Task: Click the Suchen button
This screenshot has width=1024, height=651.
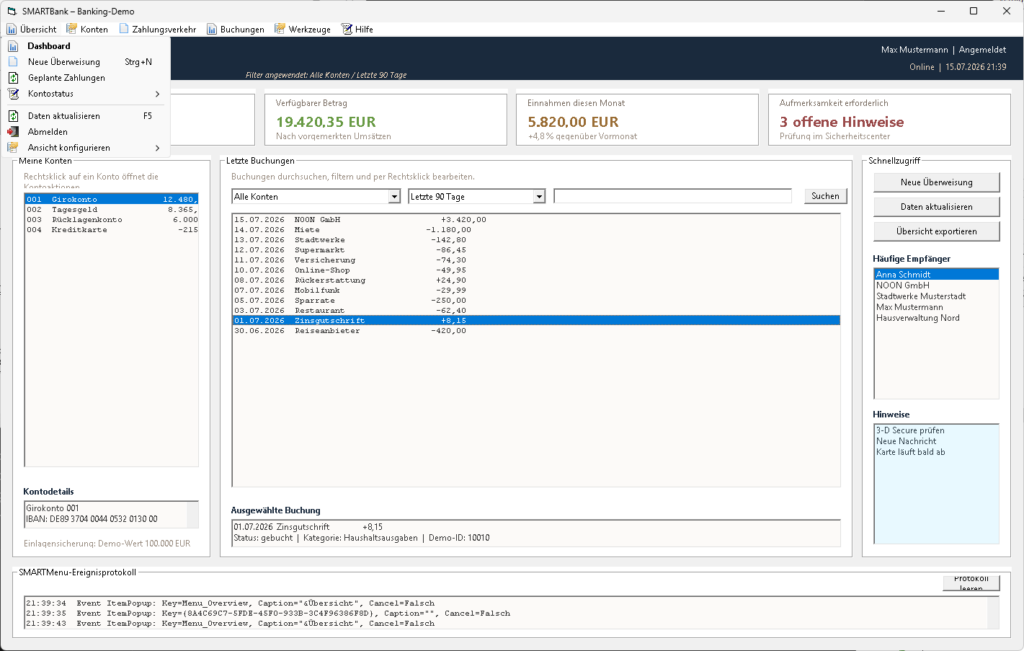Action: (825, 196)
